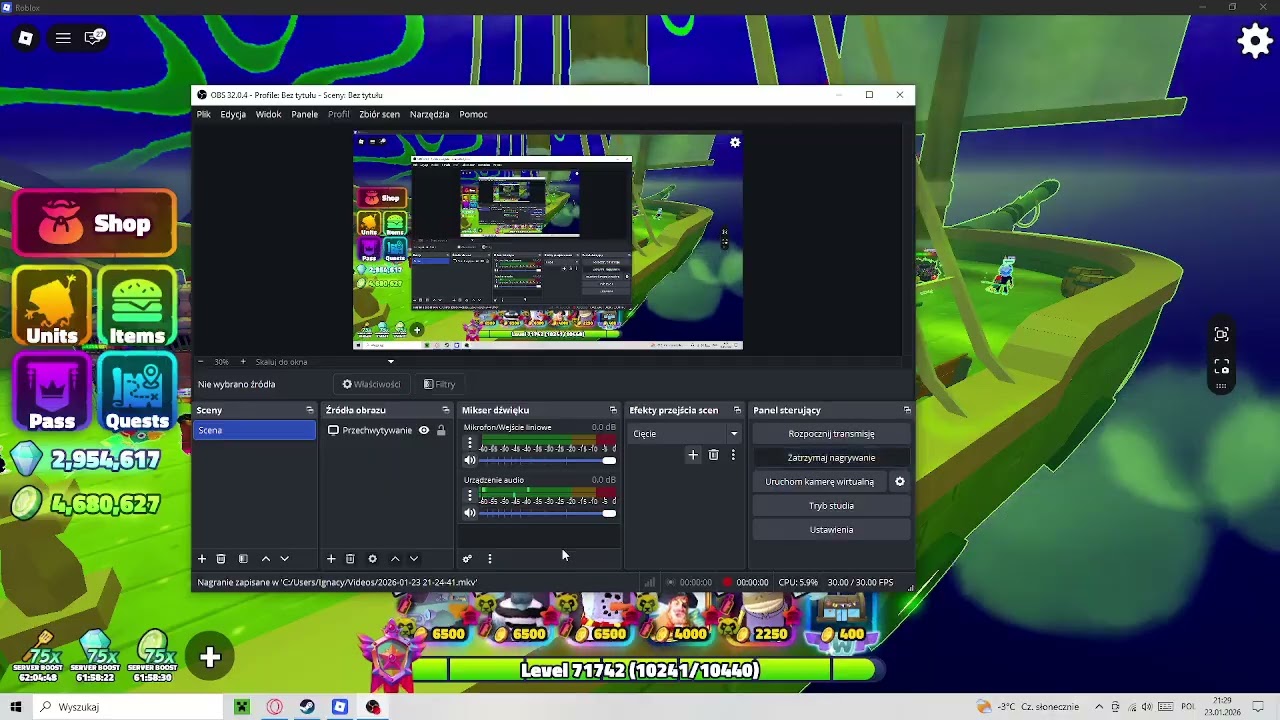Image resolution: width=1280 pixels, height=720 pixels.
Task: Open the Edycja menu
Action: point(233,114)
